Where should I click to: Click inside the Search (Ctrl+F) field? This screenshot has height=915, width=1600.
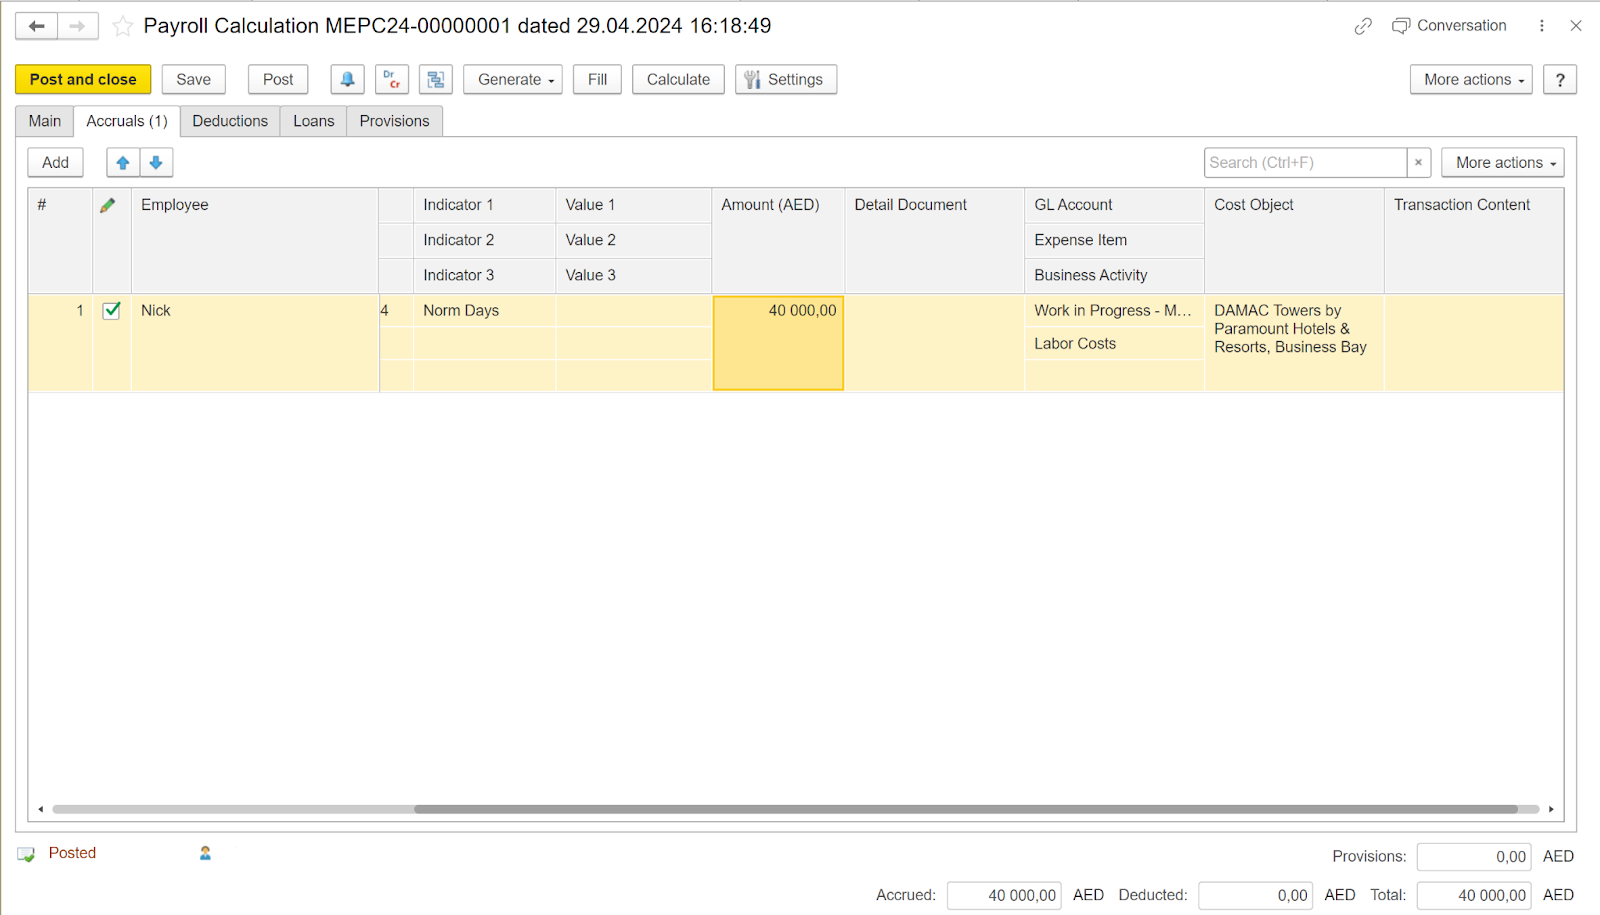pos(1300,162)
